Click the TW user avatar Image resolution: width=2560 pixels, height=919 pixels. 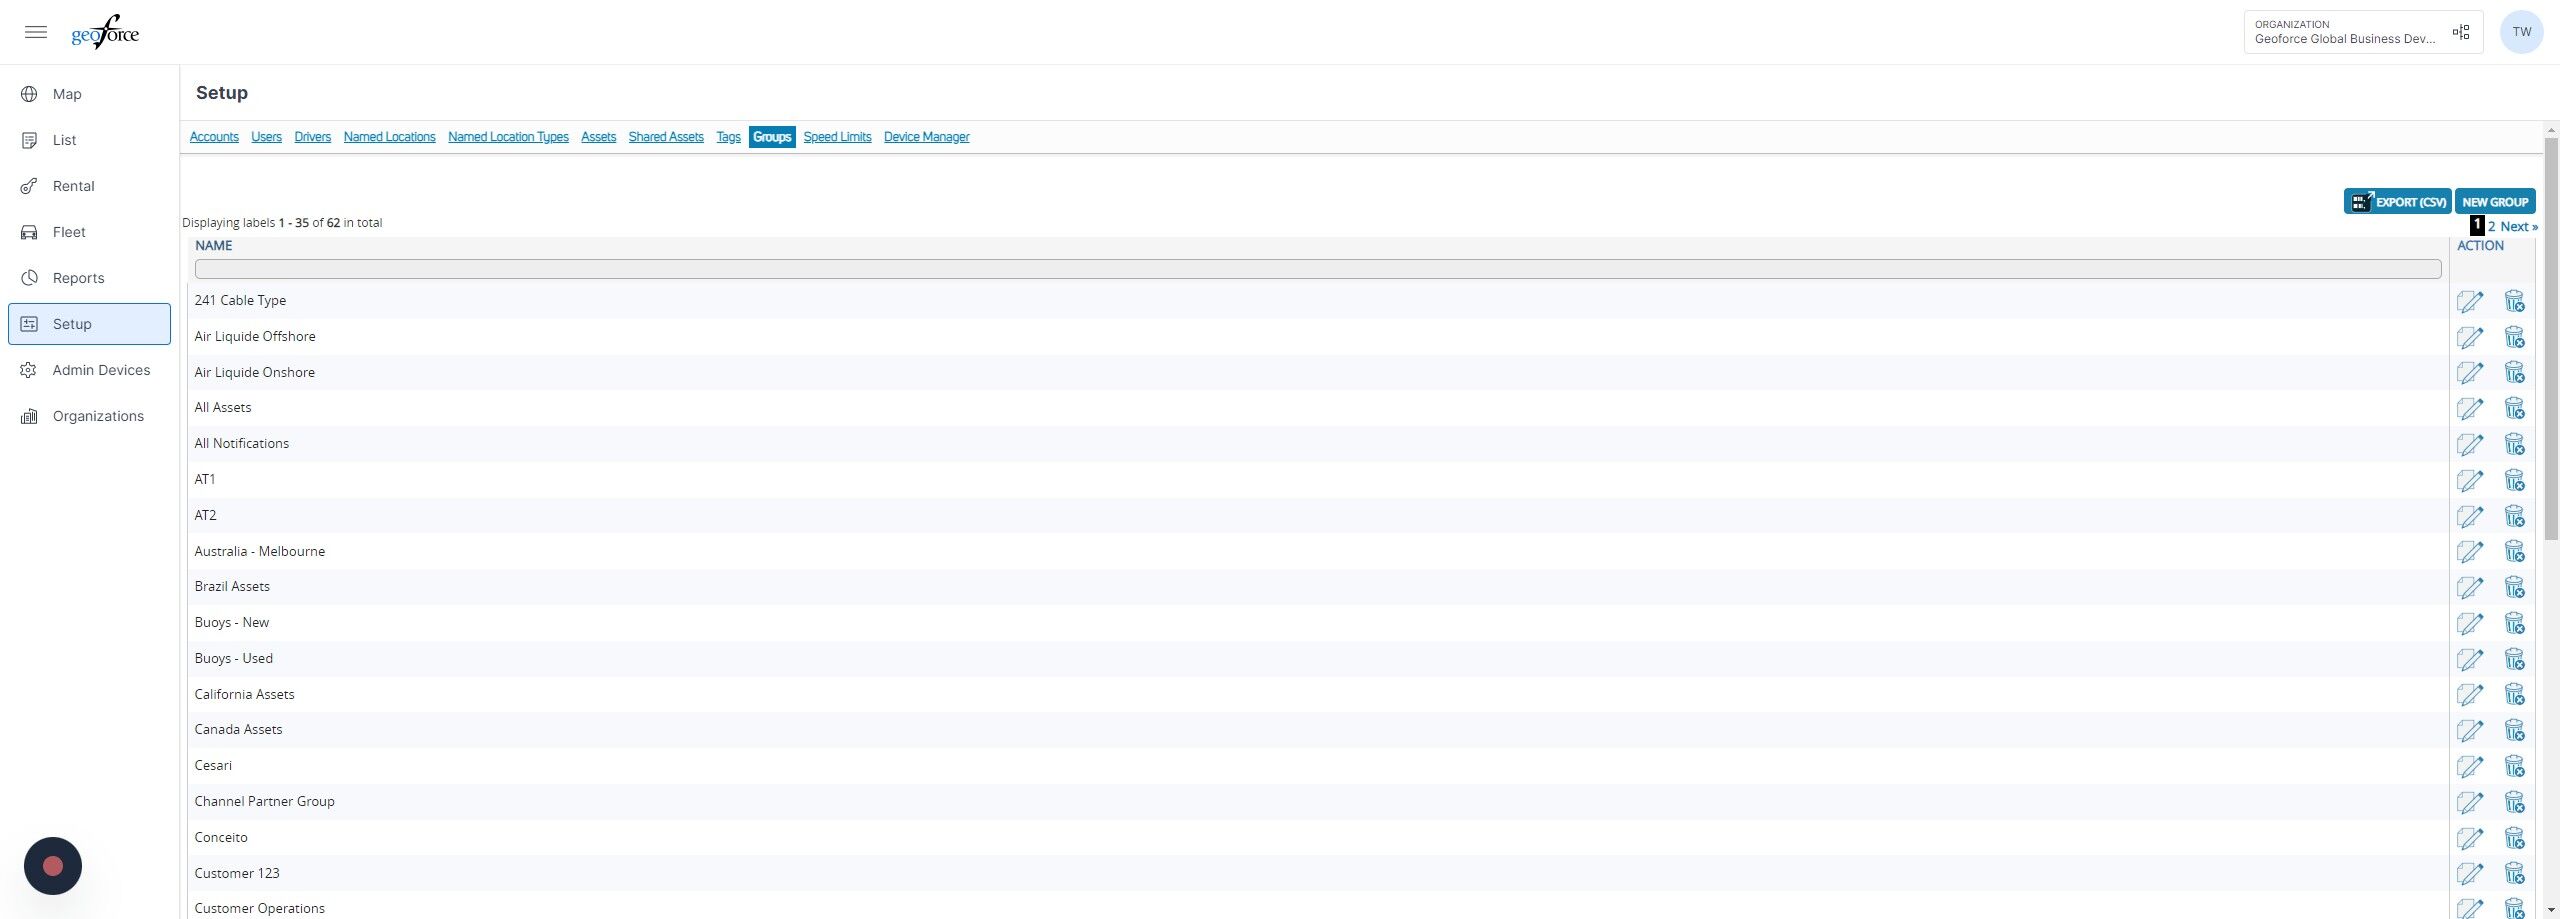tap(2522, 32)
